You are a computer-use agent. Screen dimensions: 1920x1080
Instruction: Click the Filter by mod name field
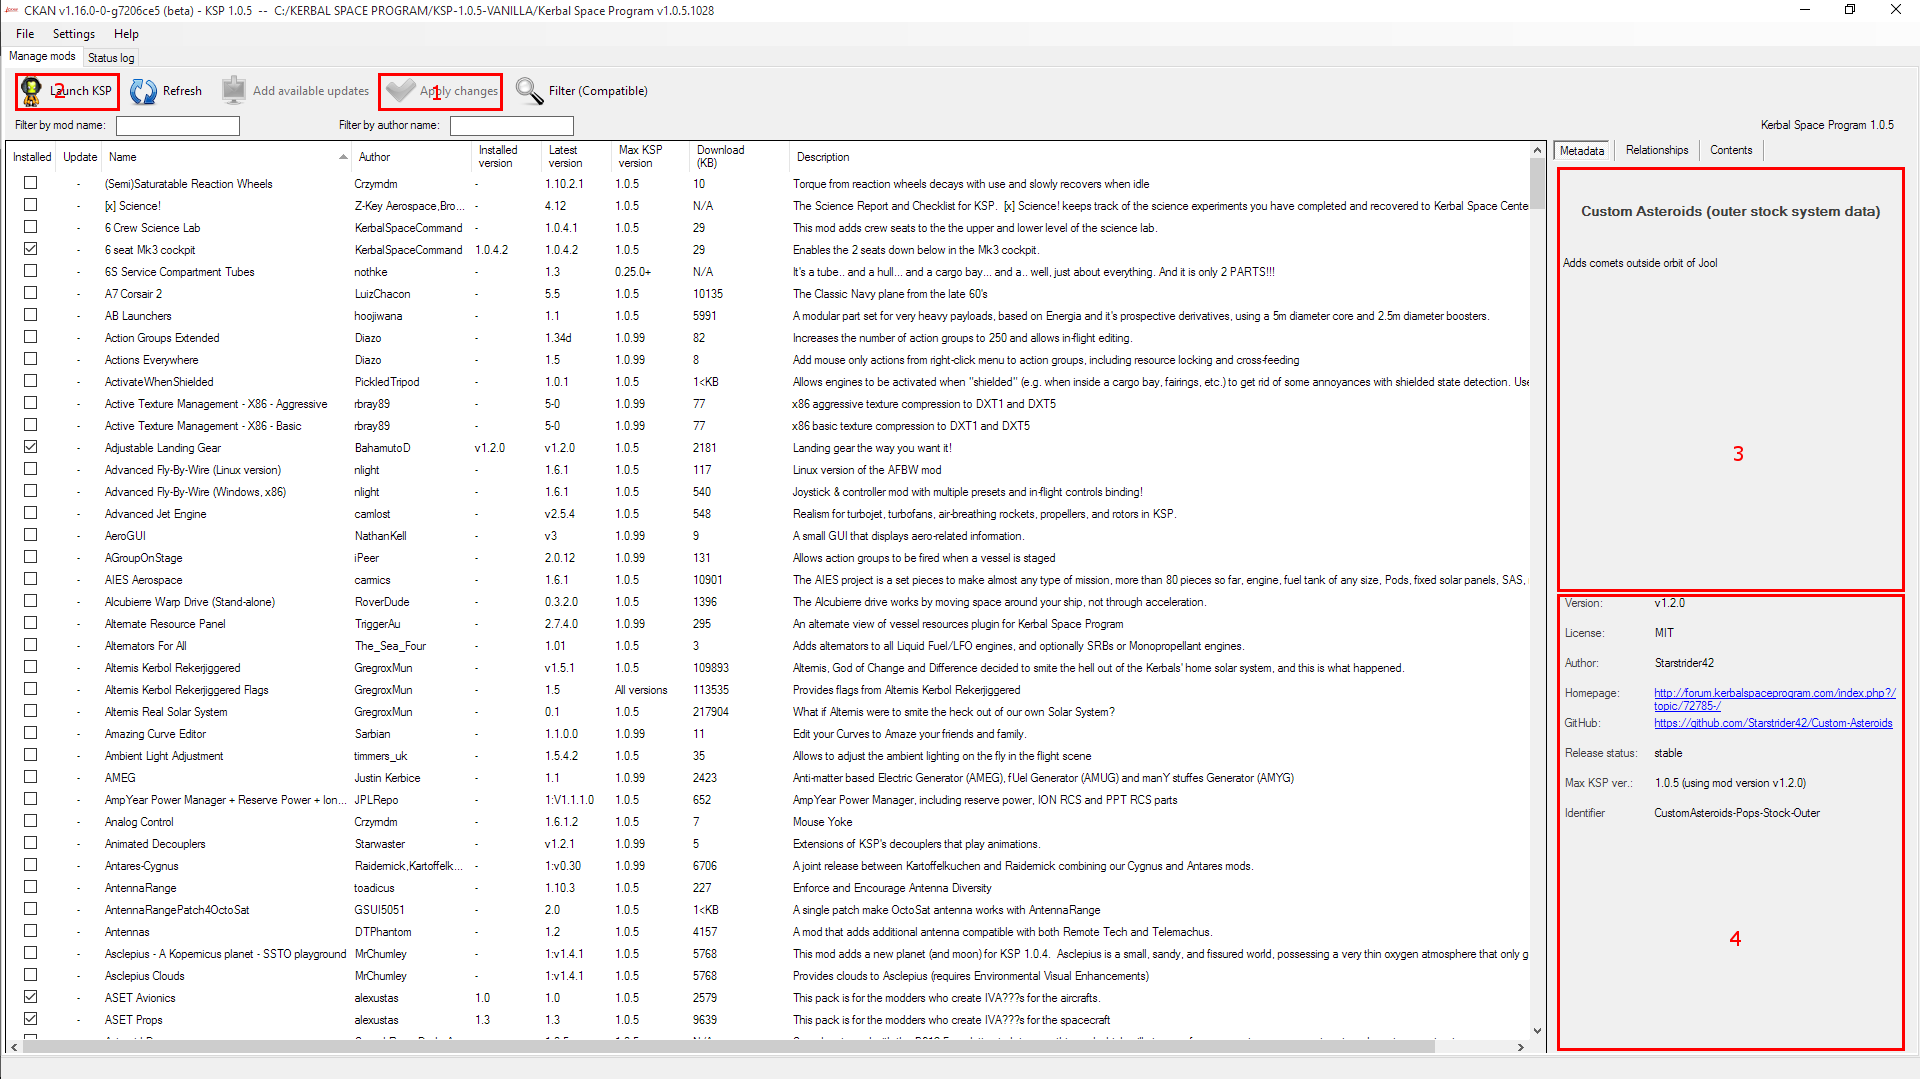tap(178, 125)
